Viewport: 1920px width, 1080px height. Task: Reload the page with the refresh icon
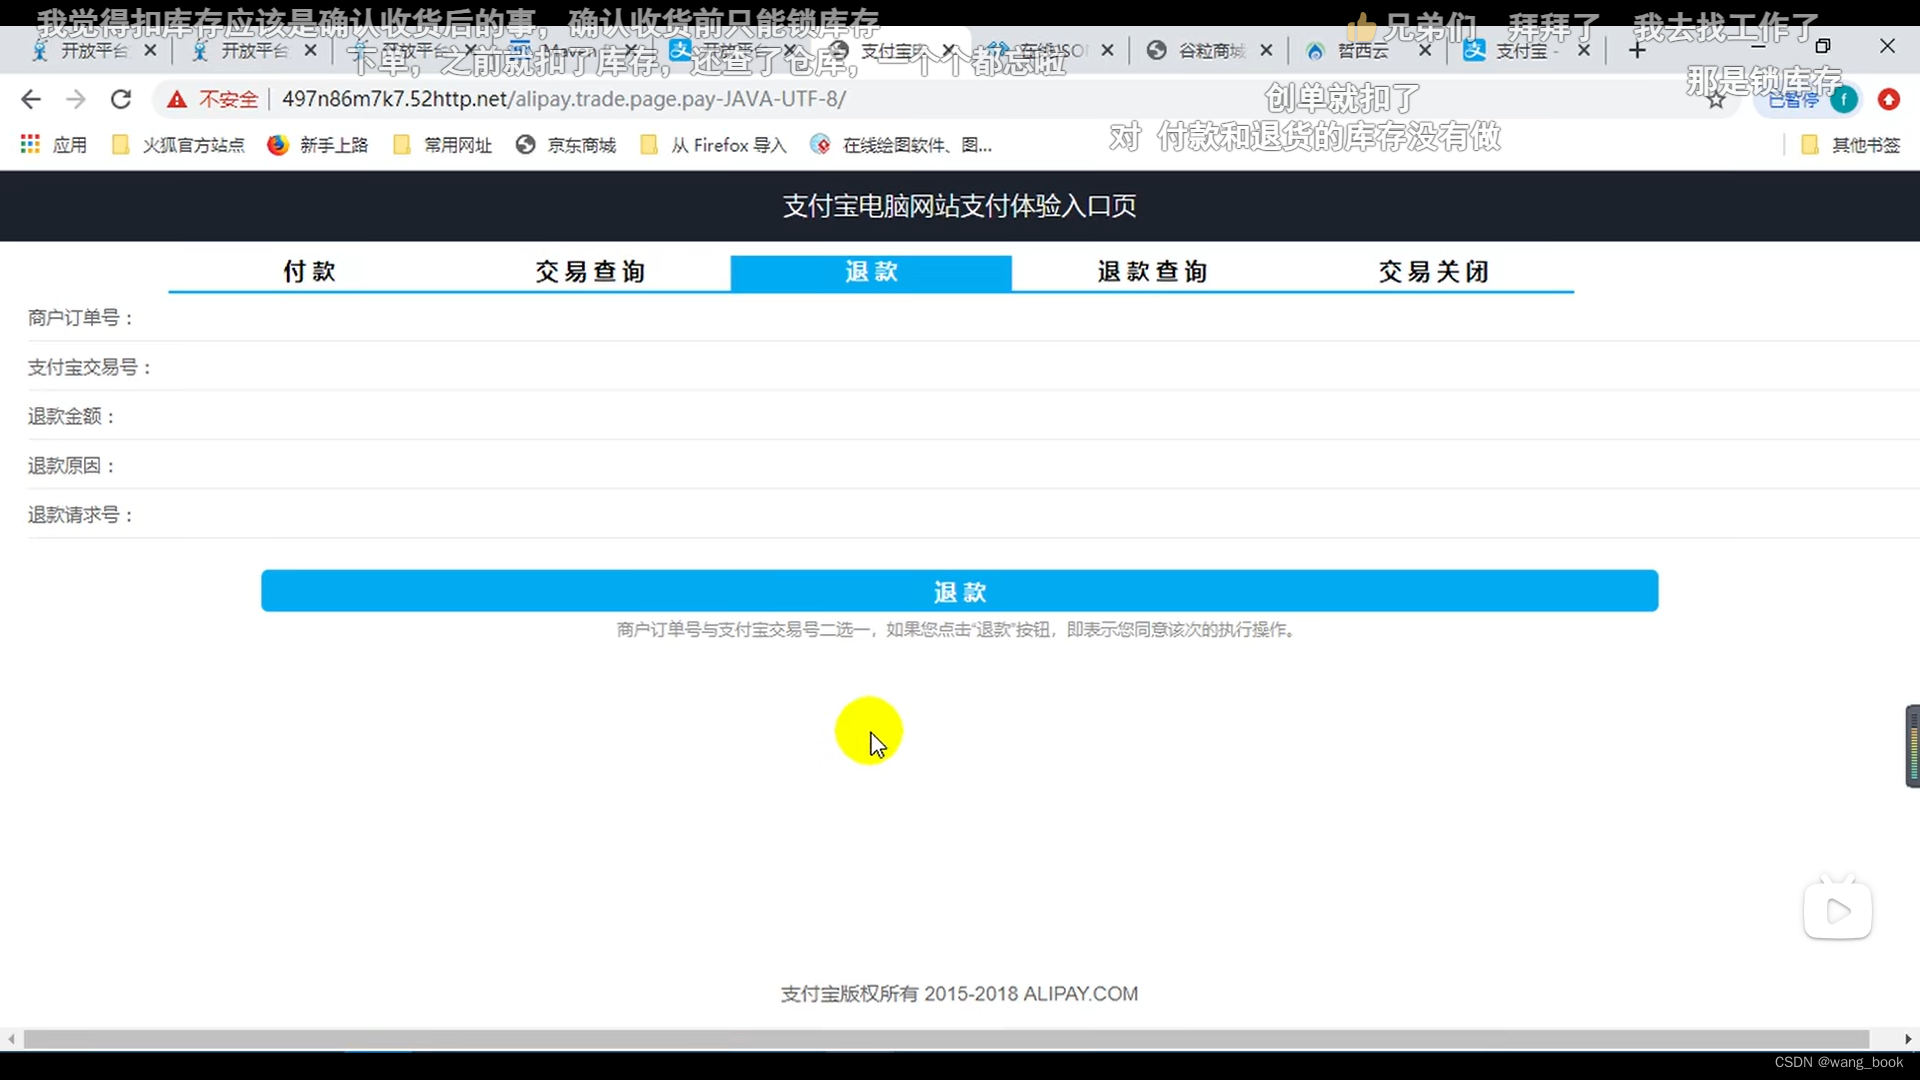click(121, 99)
